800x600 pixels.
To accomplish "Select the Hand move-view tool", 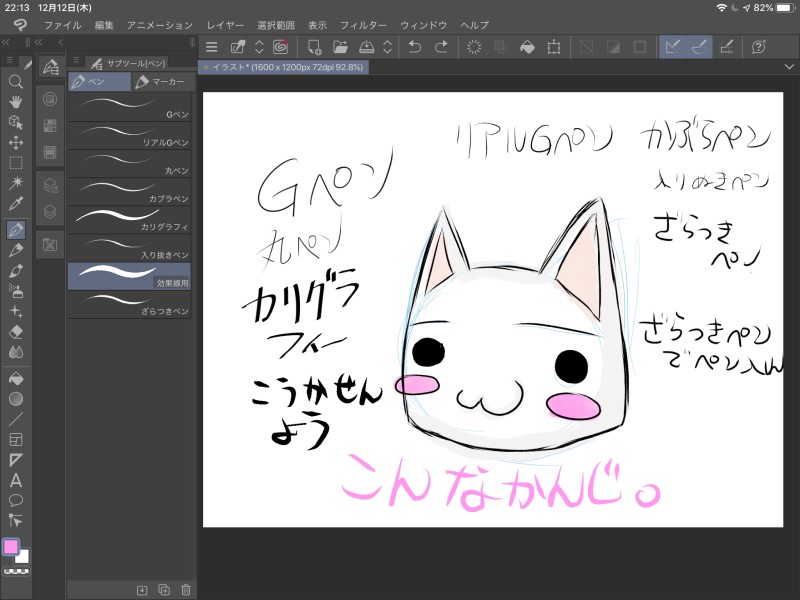I will coord(16,102).
